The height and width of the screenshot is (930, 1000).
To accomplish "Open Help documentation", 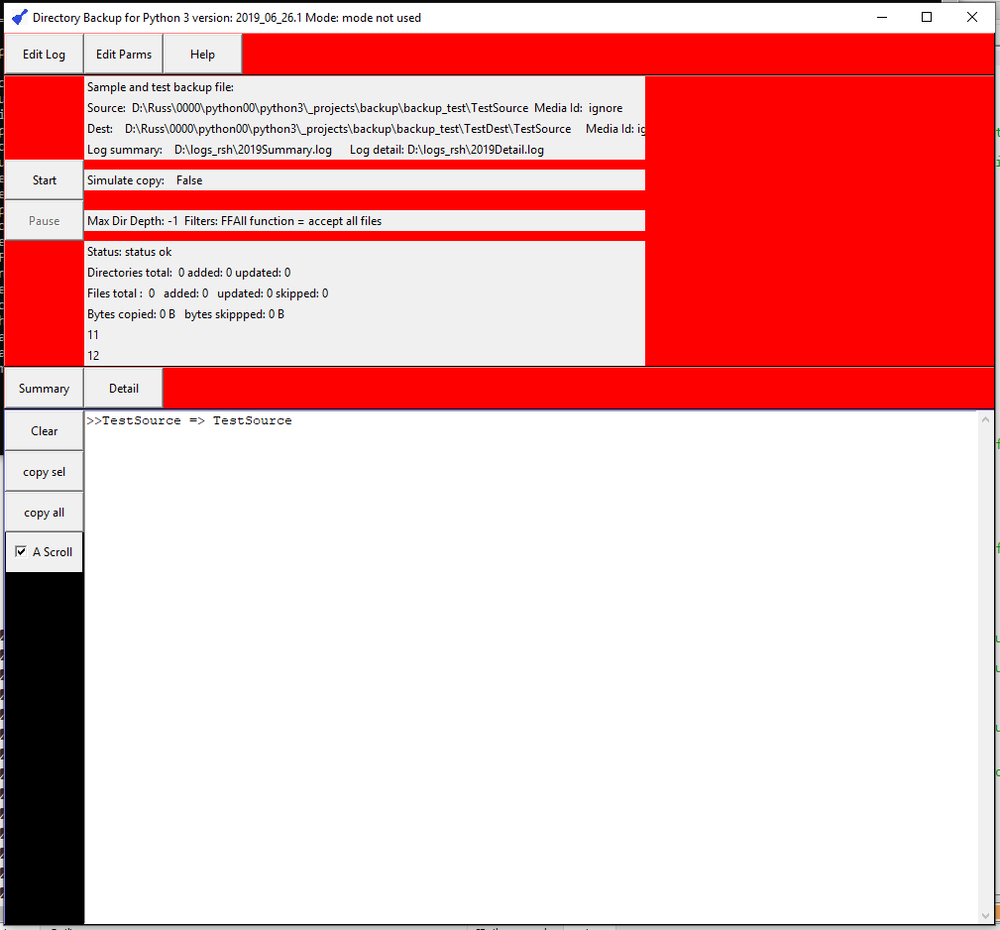I will (201, 53).
